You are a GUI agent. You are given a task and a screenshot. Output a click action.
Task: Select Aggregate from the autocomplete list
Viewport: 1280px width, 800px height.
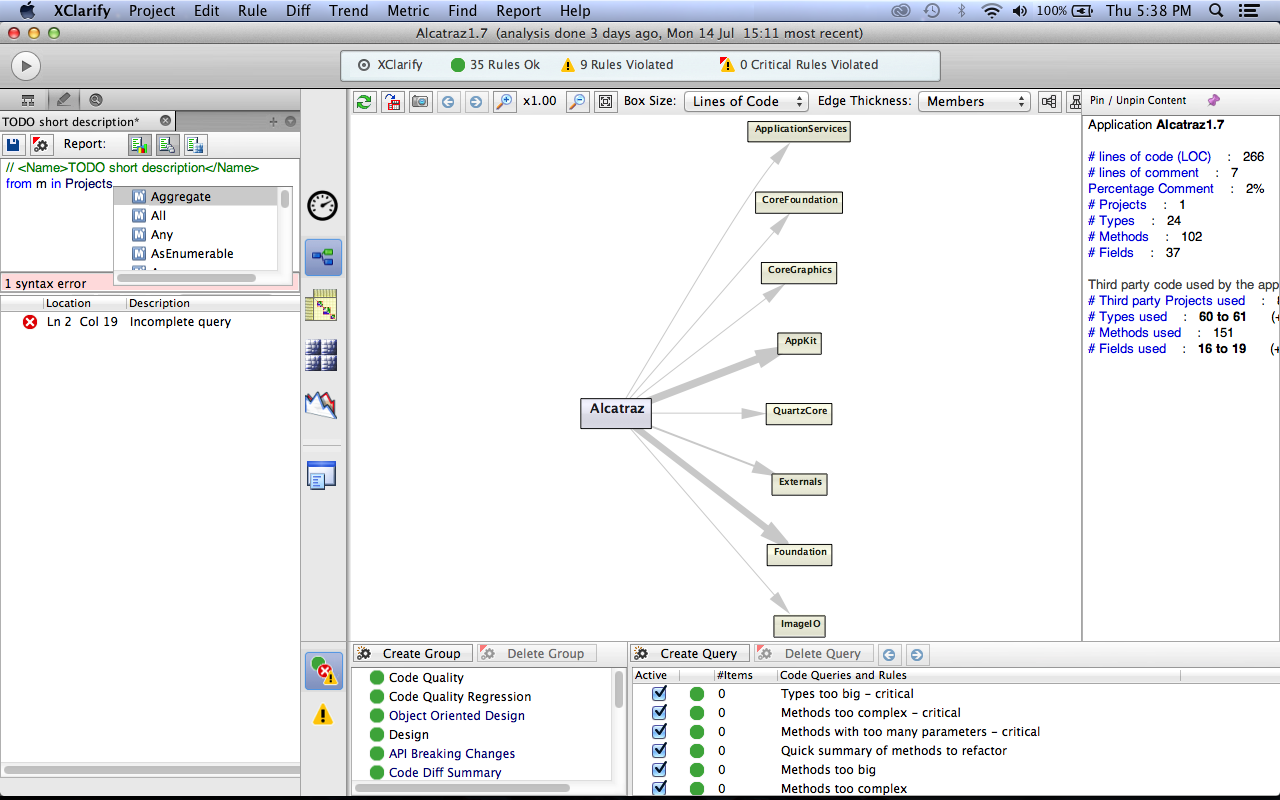click(196, 197)
